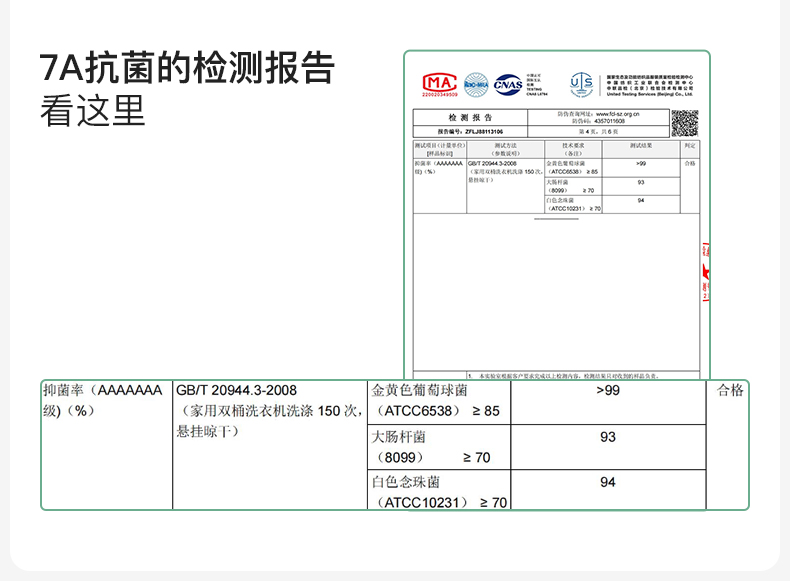Screen dimensions: 790x581
Task: Click "悬挂晾干)" in the enlarged table
Action: point(208,431)
